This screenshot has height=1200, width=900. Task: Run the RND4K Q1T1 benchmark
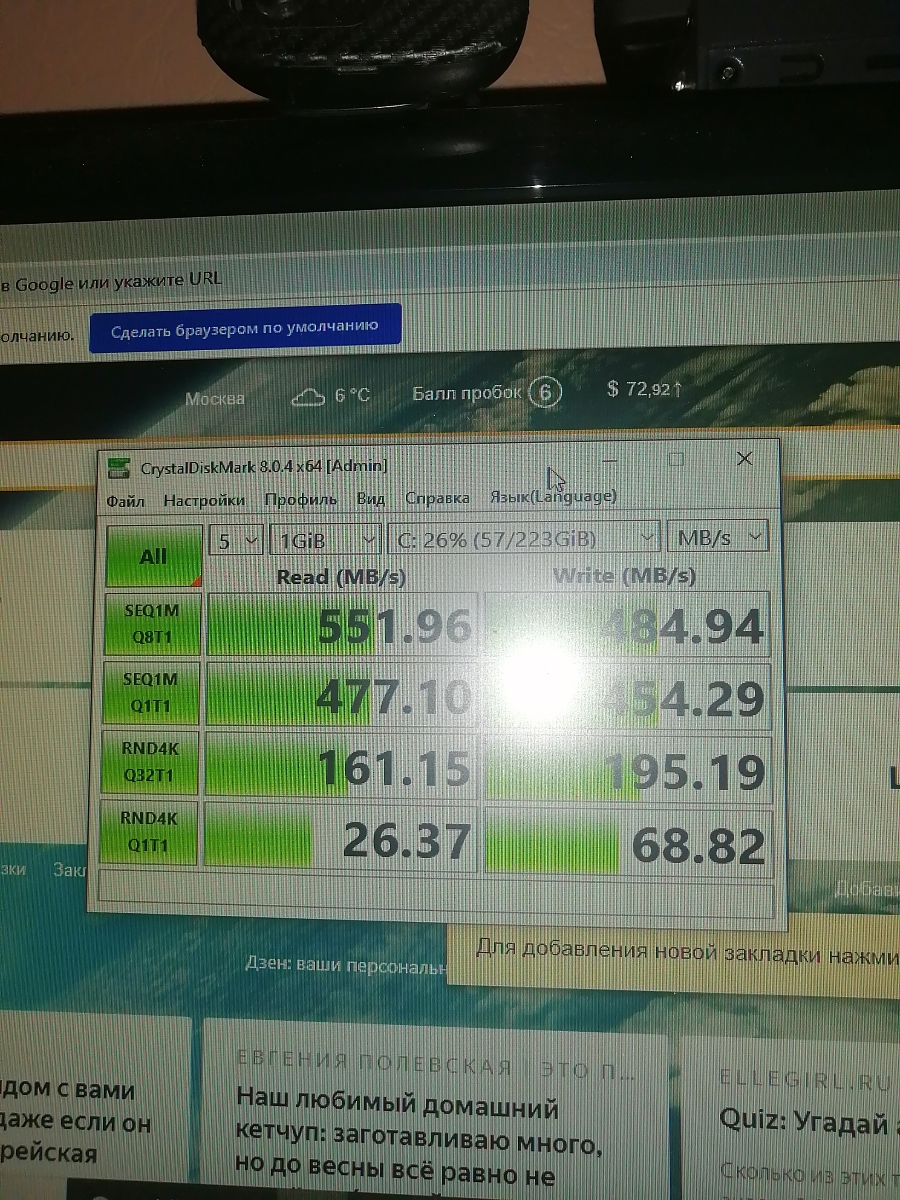149,832
